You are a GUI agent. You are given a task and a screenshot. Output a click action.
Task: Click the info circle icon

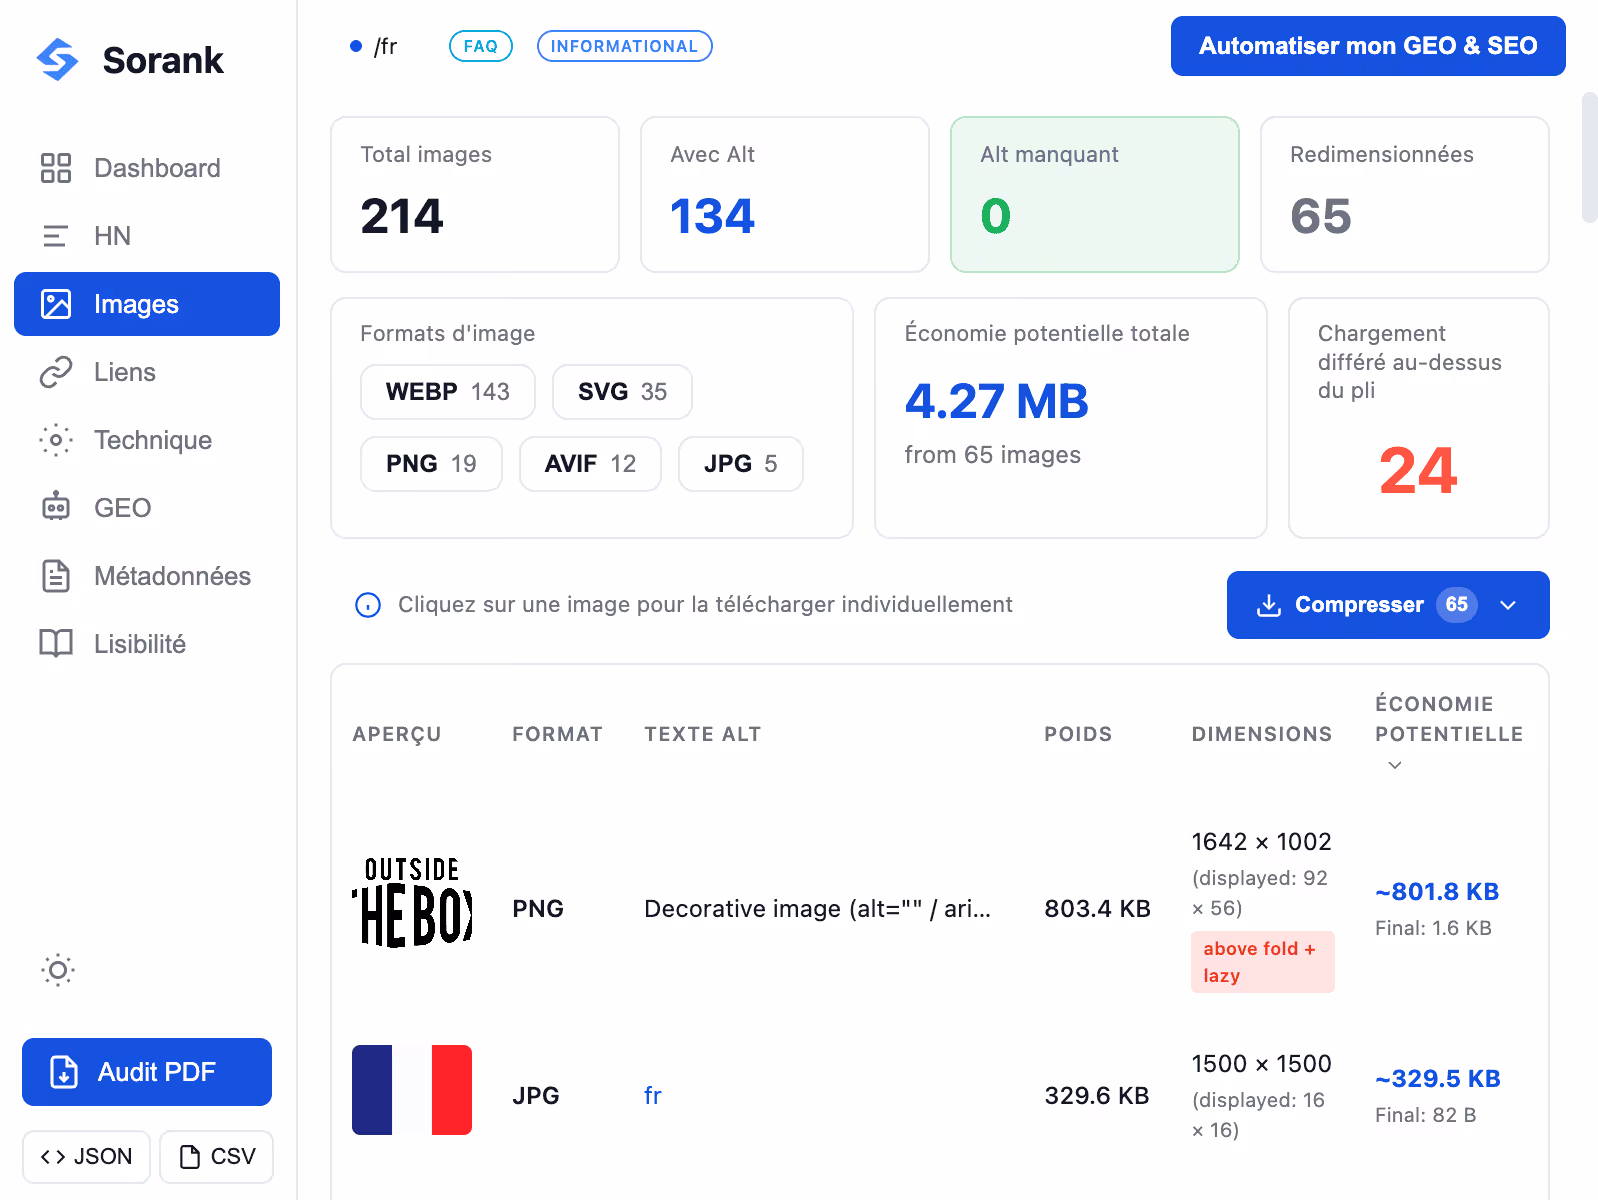coord(368,605)
